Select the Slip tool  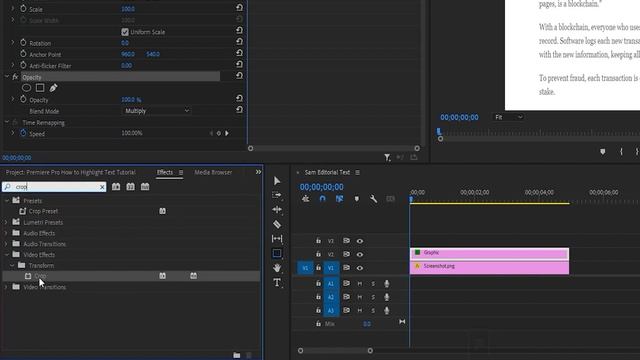(x=277, y=238)
